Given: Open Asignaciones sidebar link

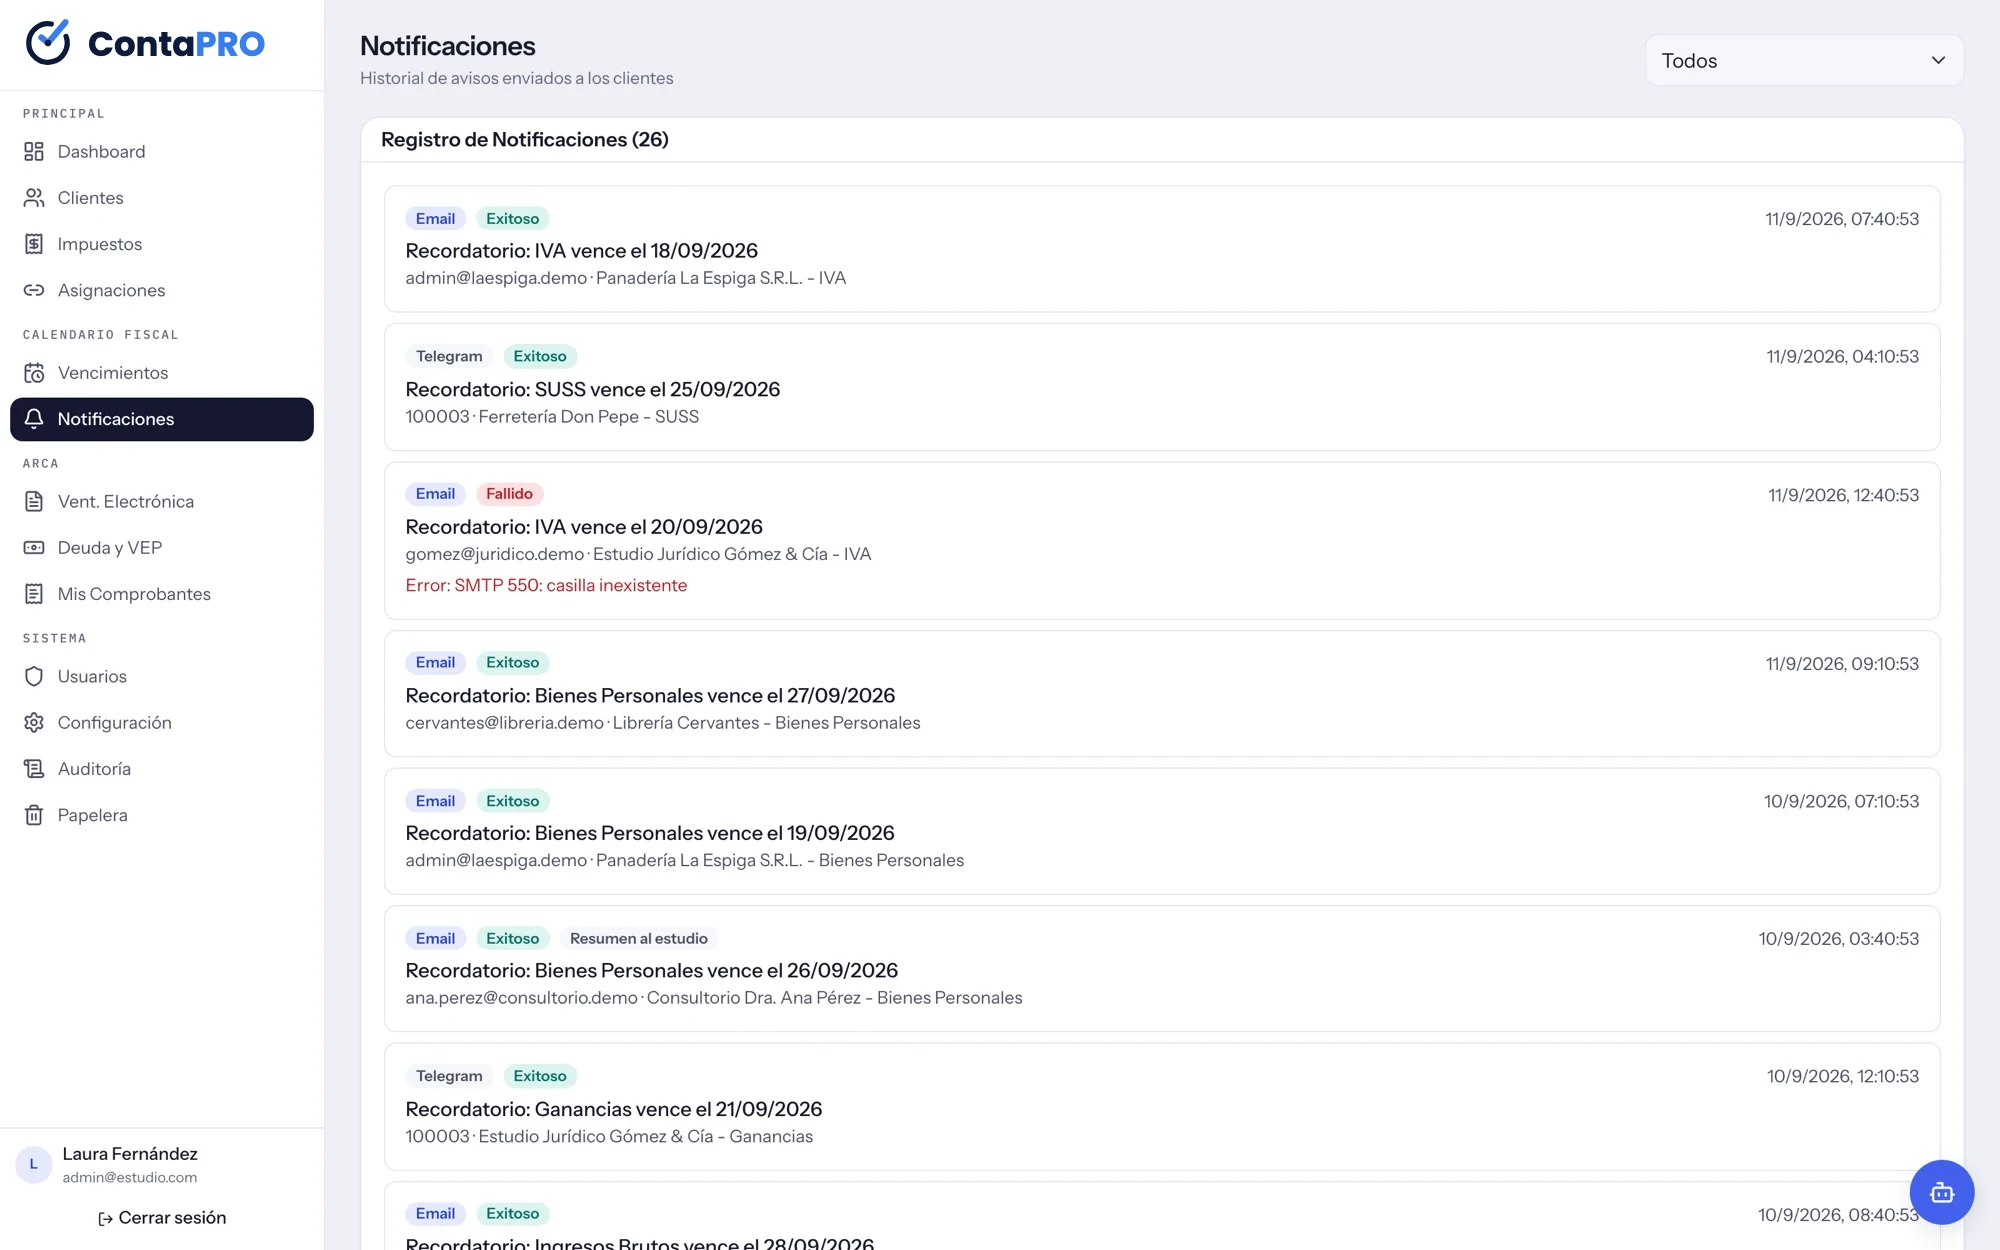Looking at the screenshot, I should click(x=162, y=290).
